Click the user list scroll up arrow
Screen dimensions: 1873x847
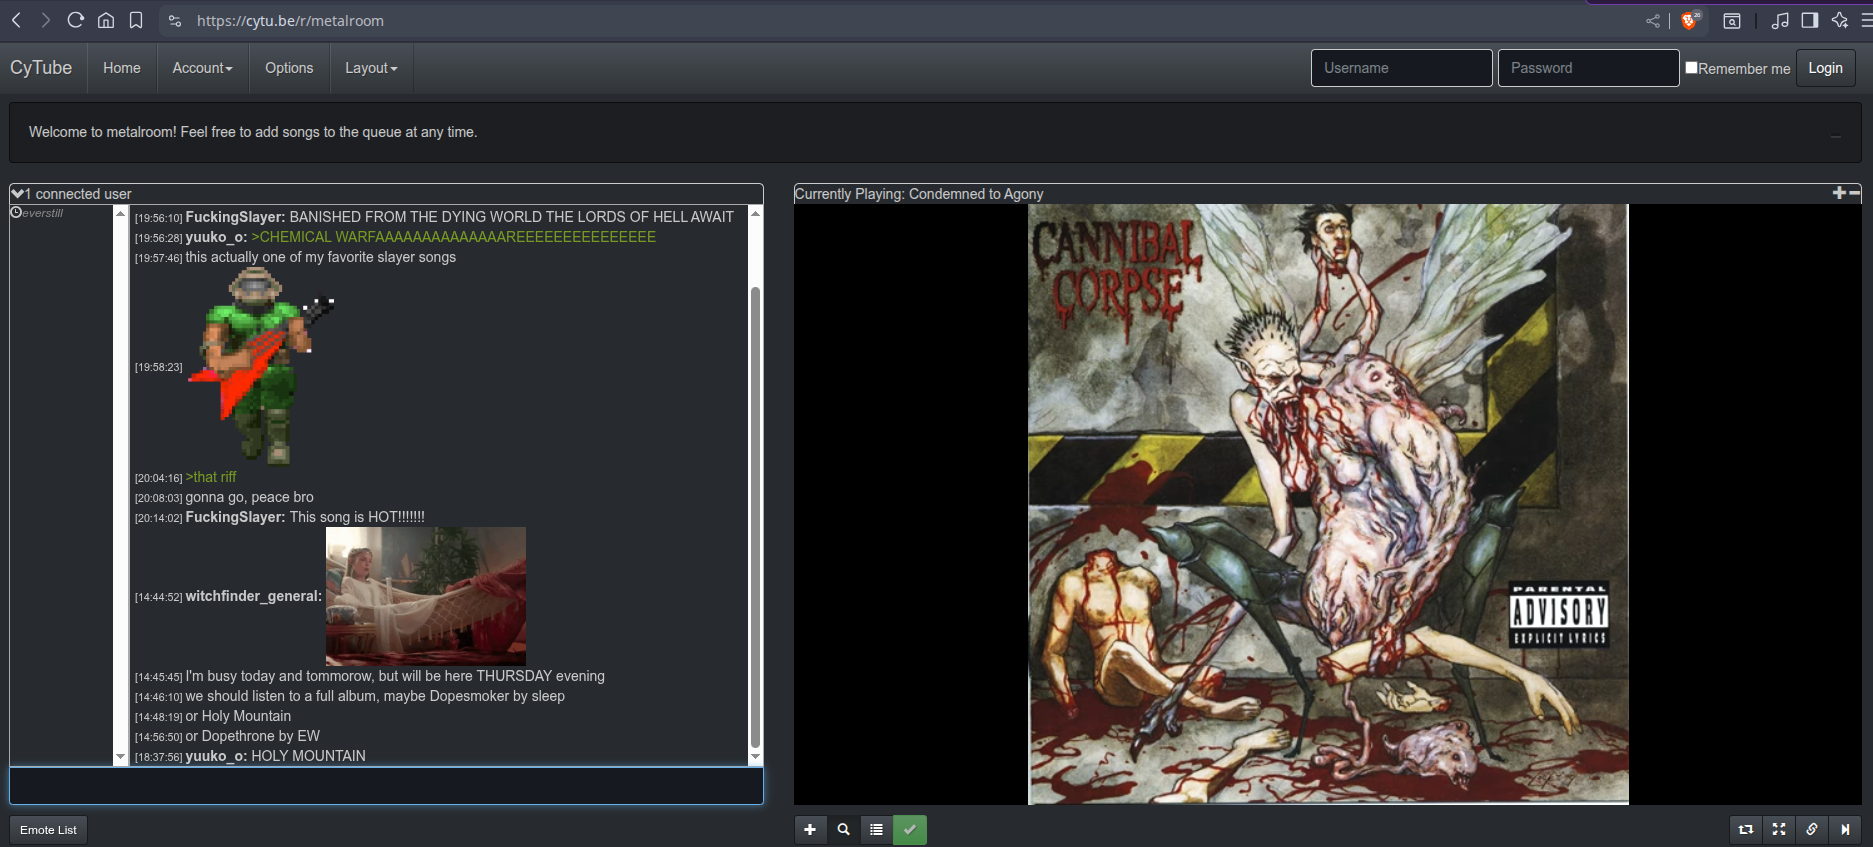point(121,213)
